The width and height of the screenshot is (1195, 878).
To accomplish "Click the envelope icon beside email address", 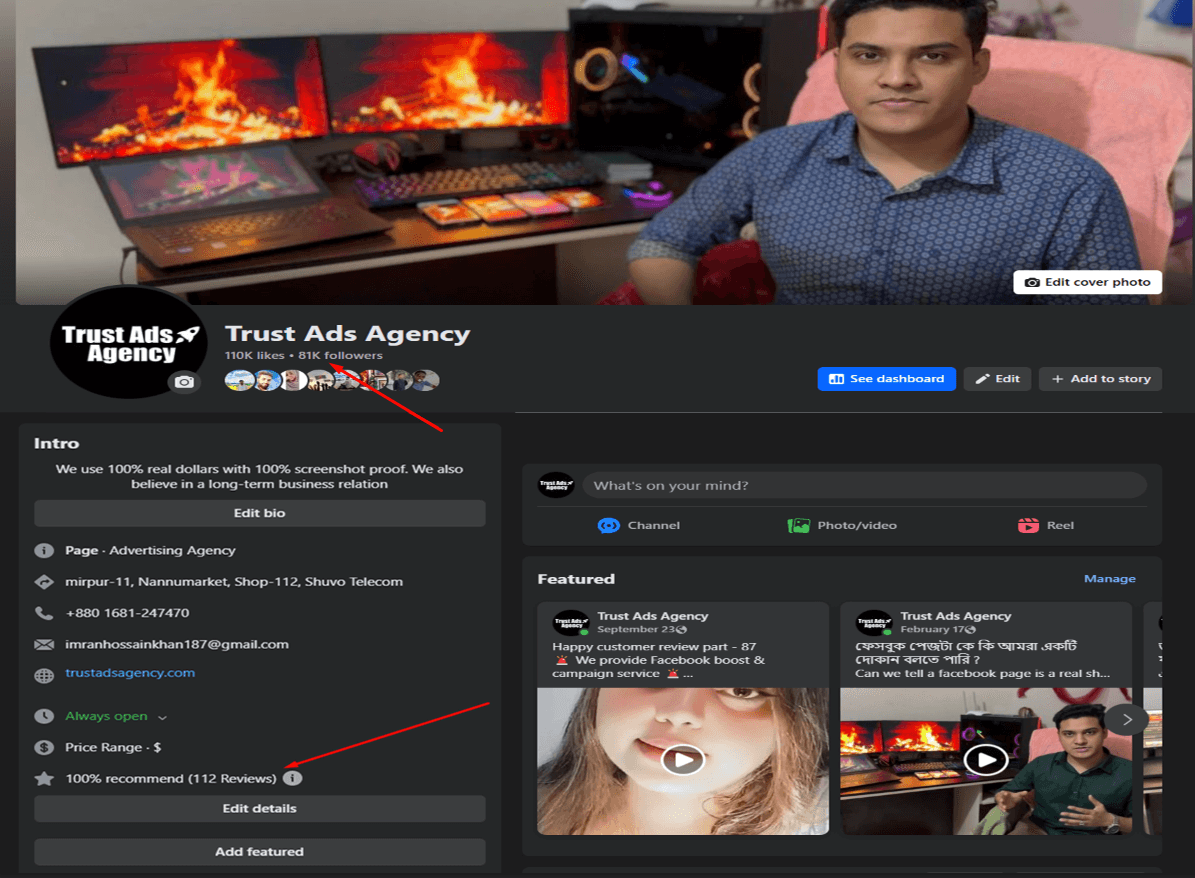I will click(44, 645).
